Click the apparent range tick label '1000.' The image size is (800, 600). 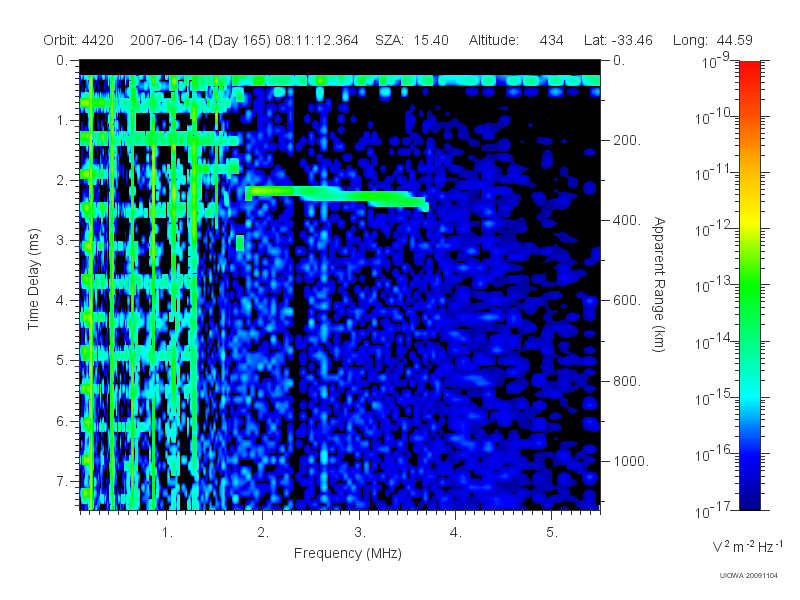(x=631, y=461)
